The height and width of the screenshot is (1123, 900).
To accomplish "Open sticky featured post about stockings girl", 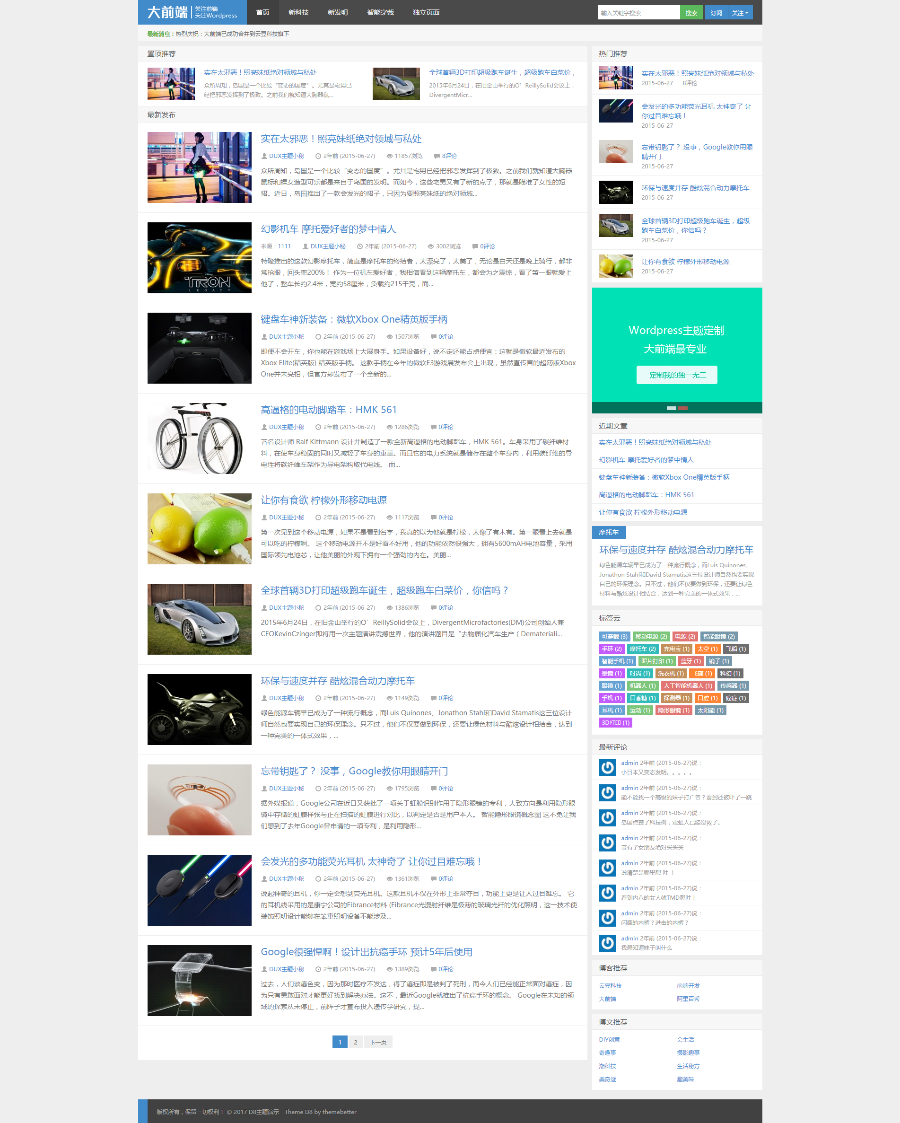I will 260,72.
